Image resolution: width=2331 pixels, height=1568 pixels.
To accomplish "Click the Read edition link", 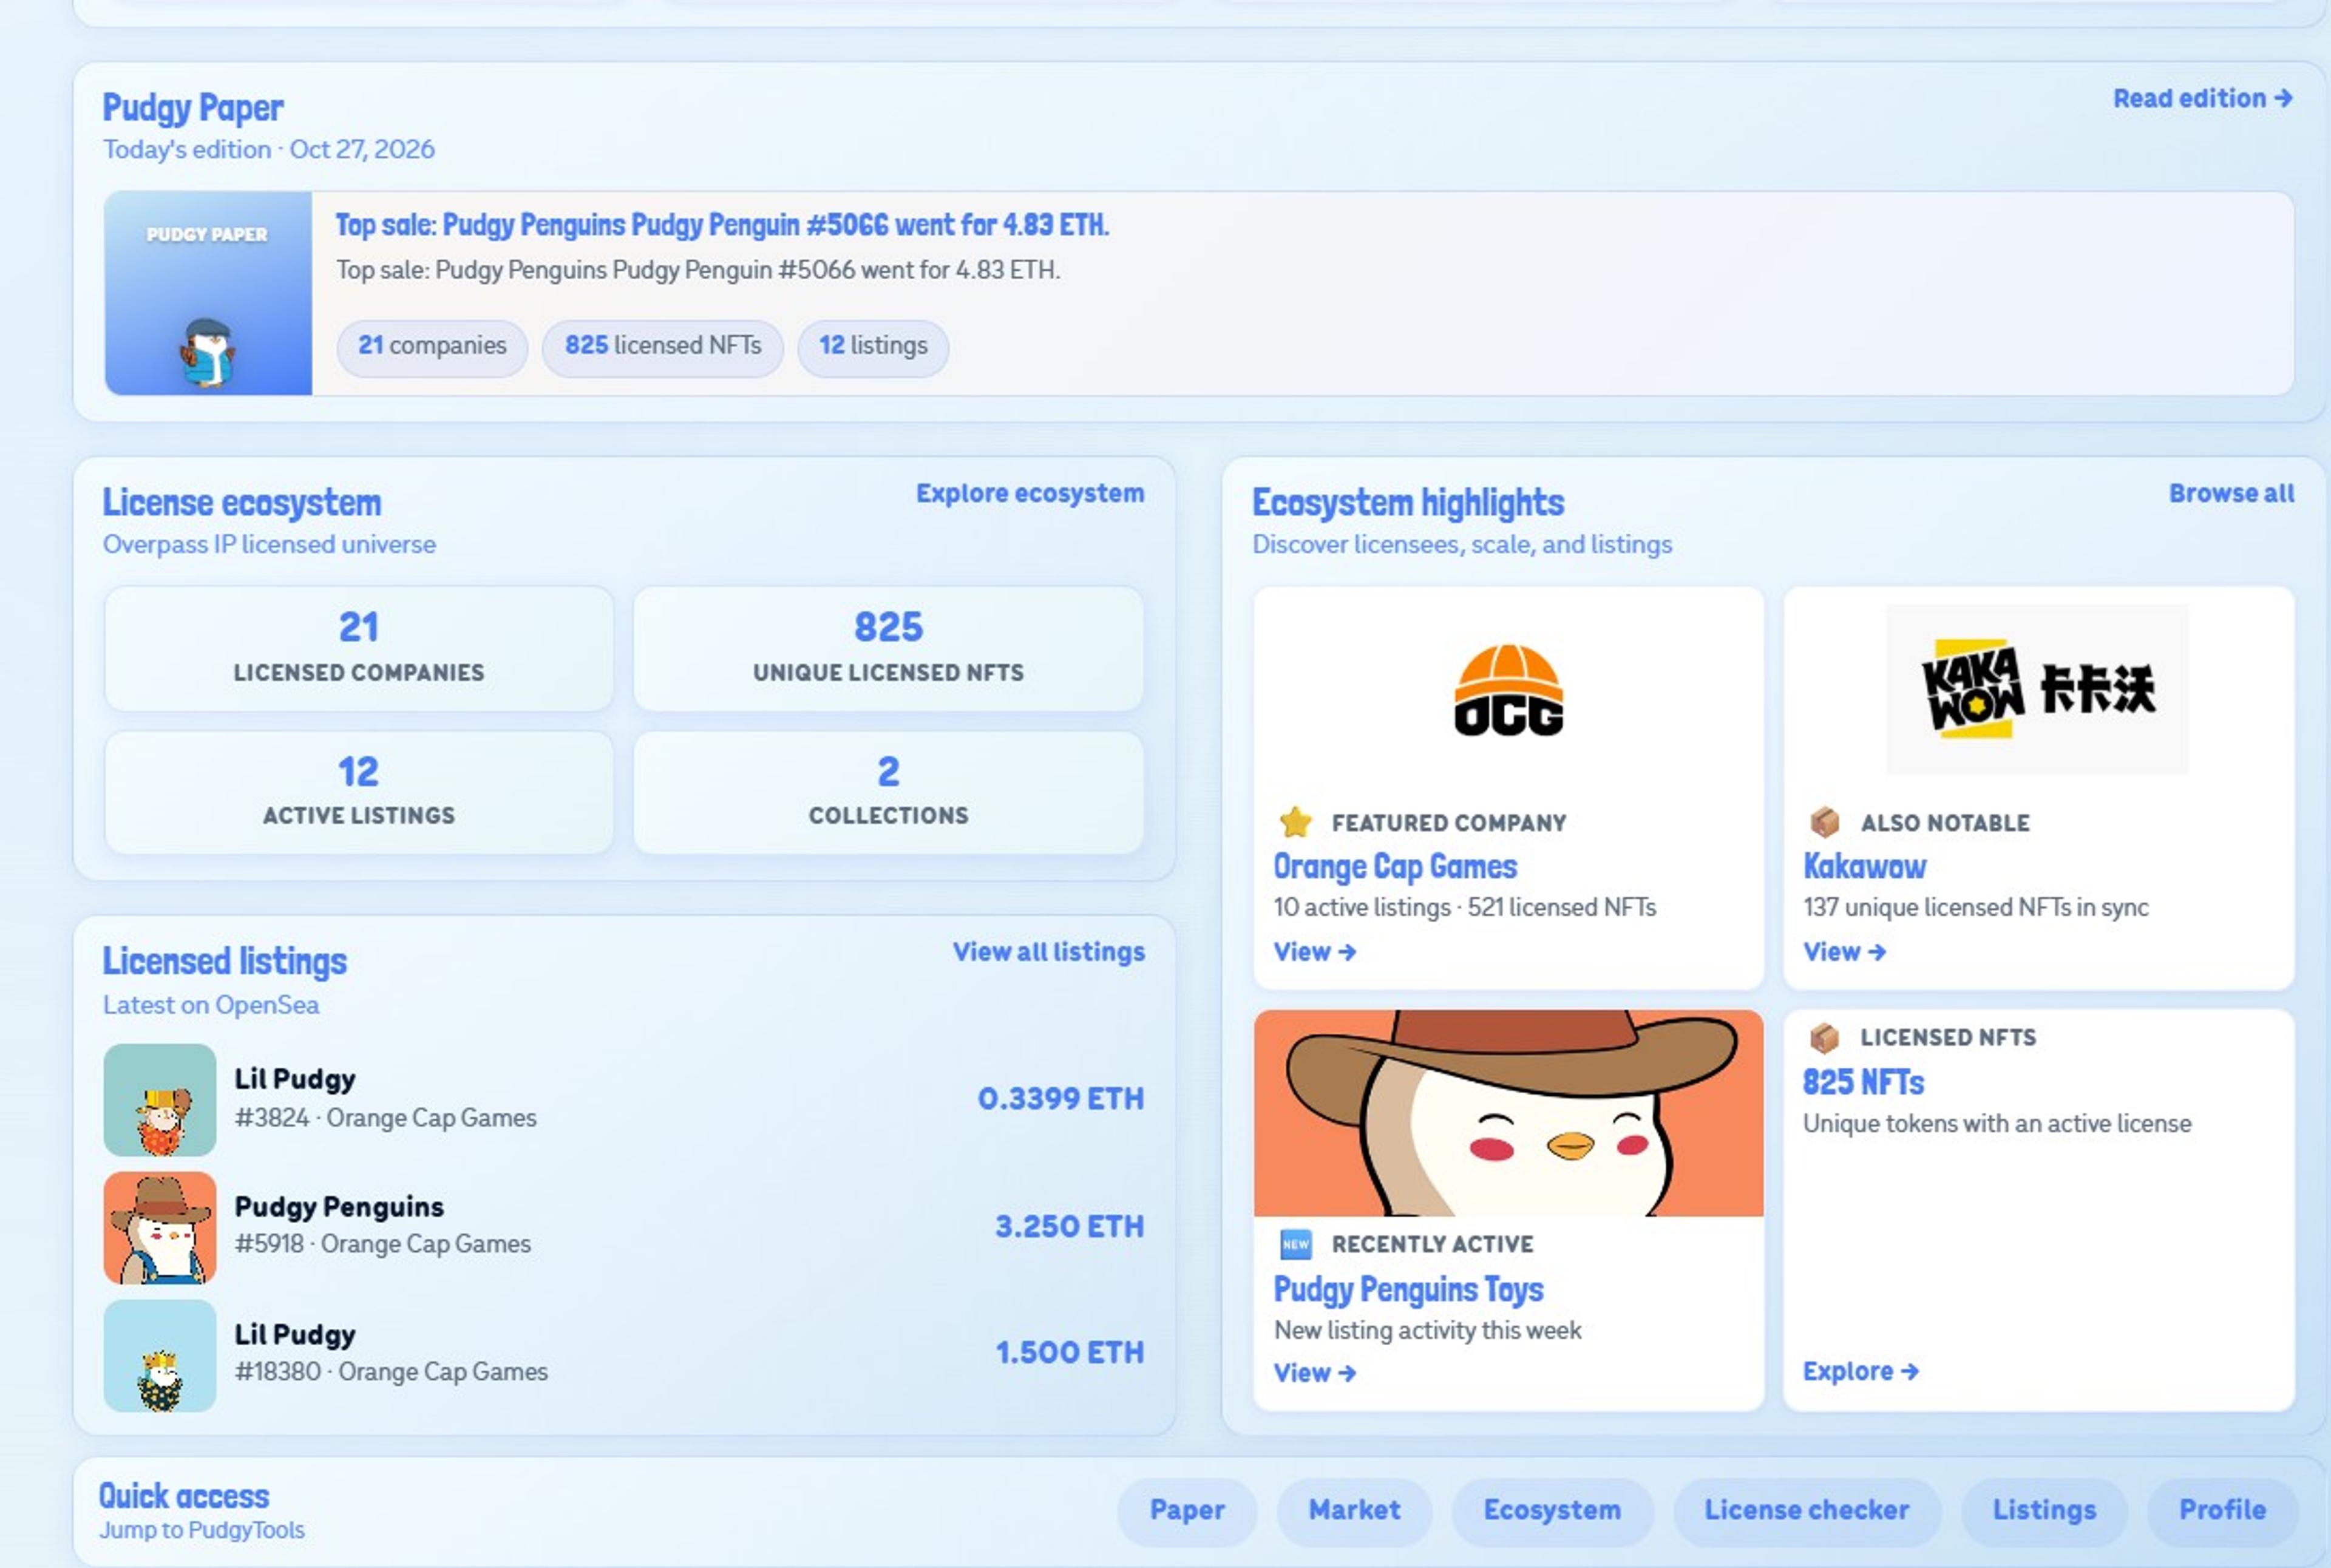I will 2202,98.
